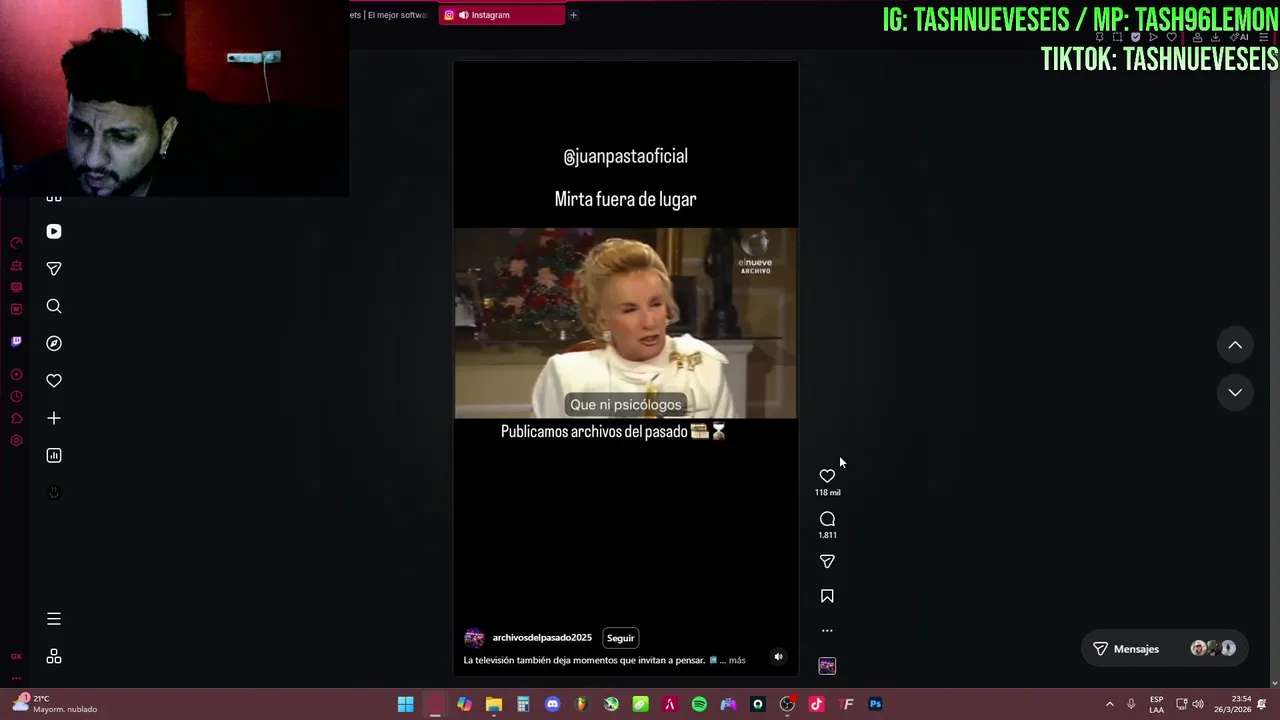Open the weather widget showing 21°C

(55, 704)
